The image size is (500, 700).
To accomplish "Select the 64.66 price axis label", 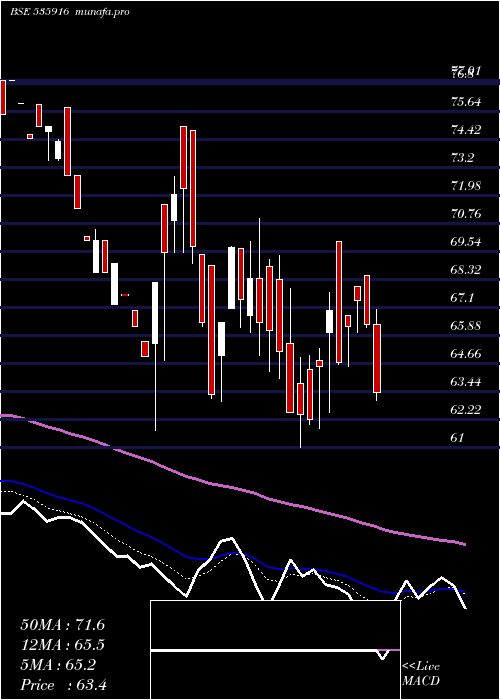I will 466,354.
